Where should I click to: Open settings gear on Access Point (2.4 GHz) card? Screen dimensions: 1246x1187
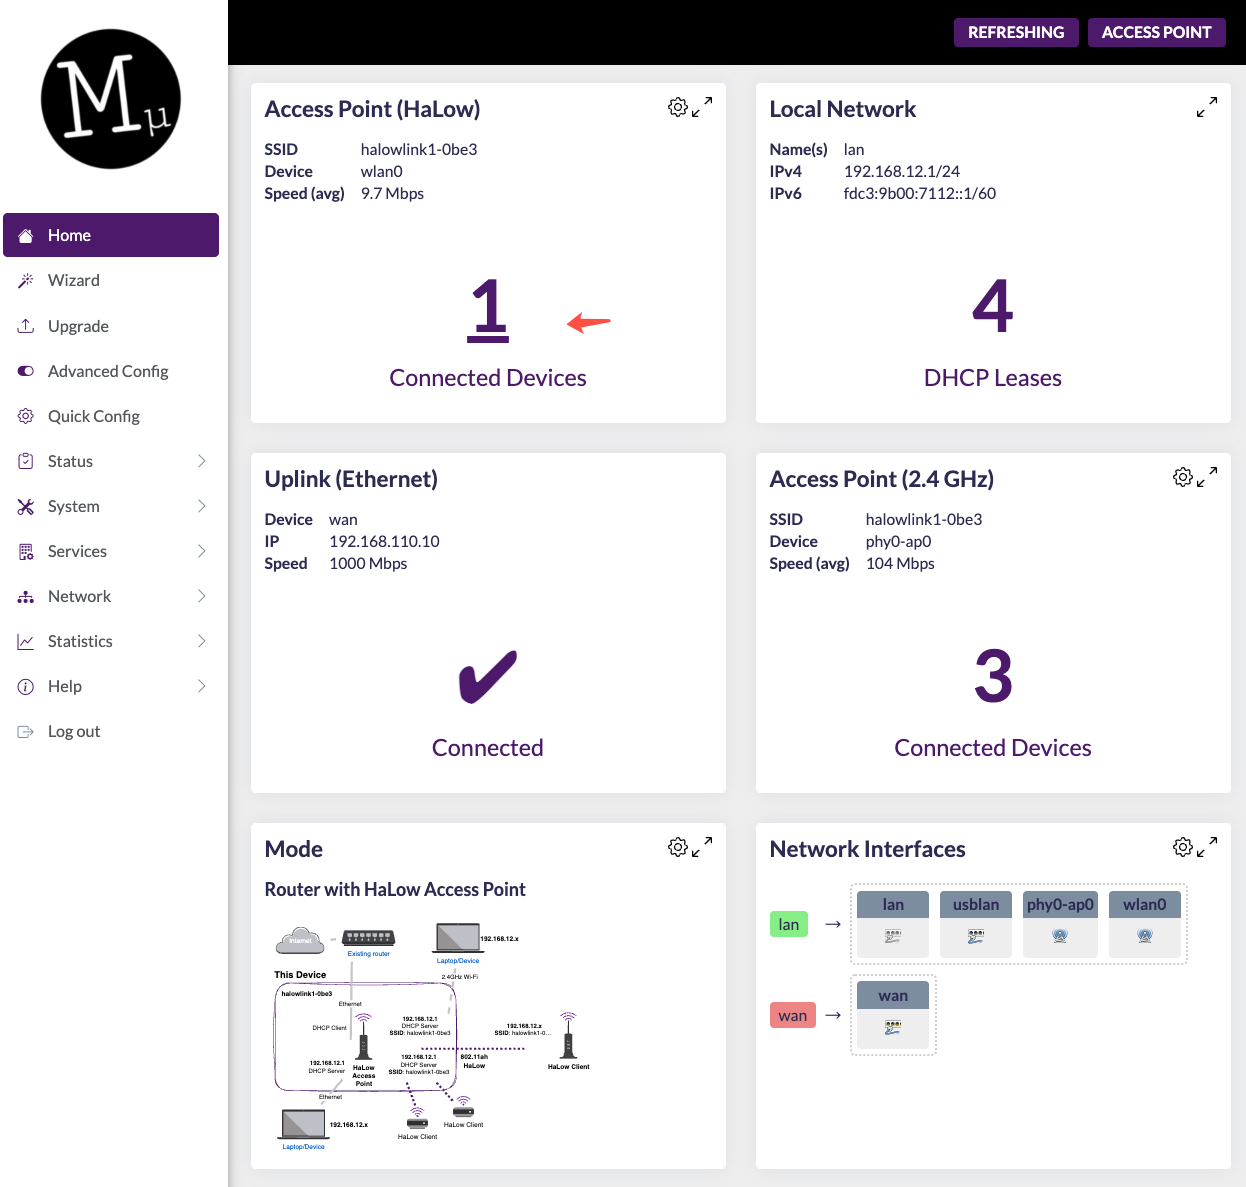(1183, 477)
